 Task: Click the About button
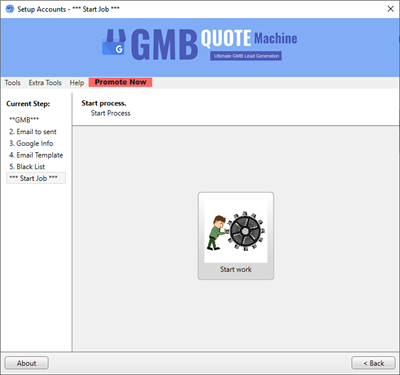tap(26, 363)
